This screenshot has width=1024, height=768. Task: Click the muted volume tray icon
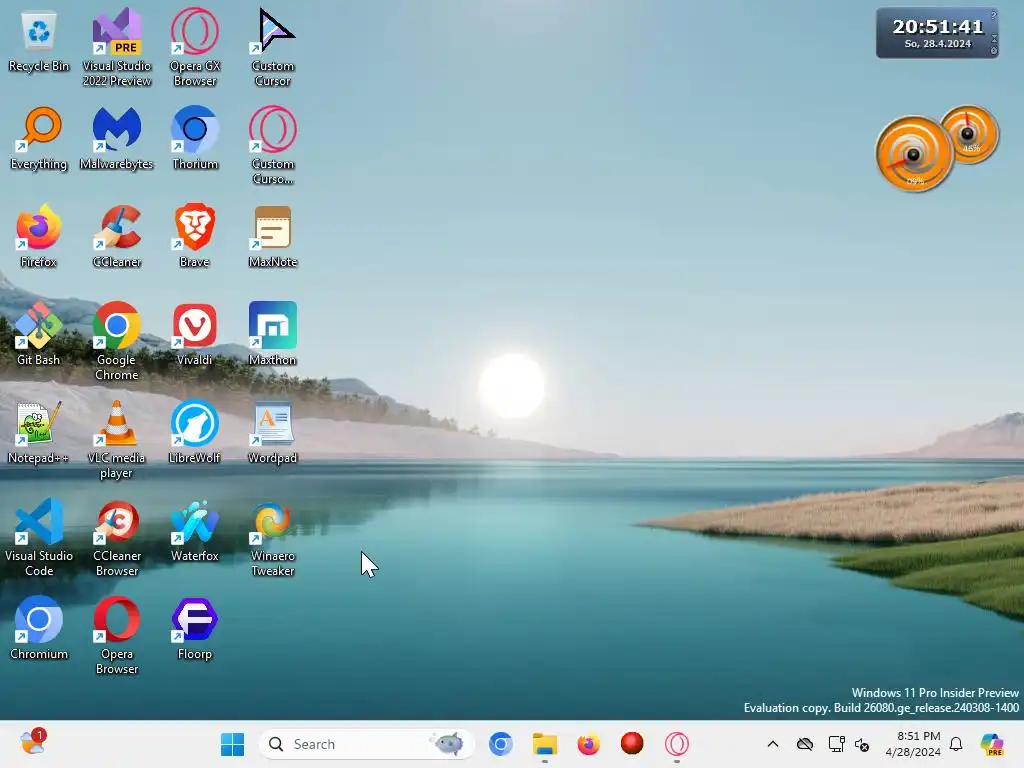pos(862,744)
